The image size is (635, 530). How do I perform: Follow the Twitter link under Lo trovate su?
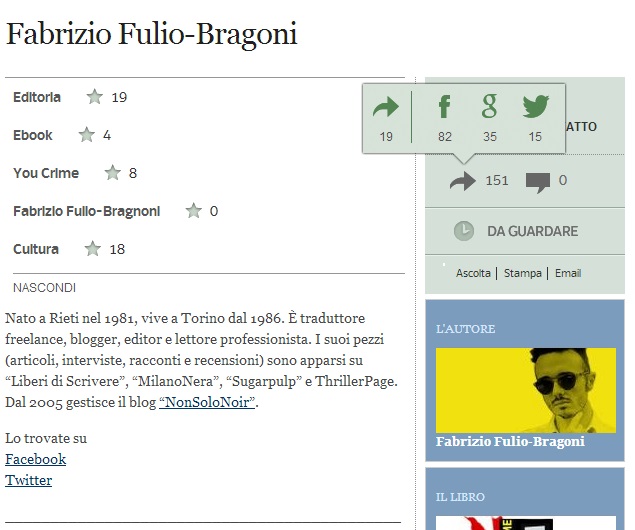pos(28,480)
